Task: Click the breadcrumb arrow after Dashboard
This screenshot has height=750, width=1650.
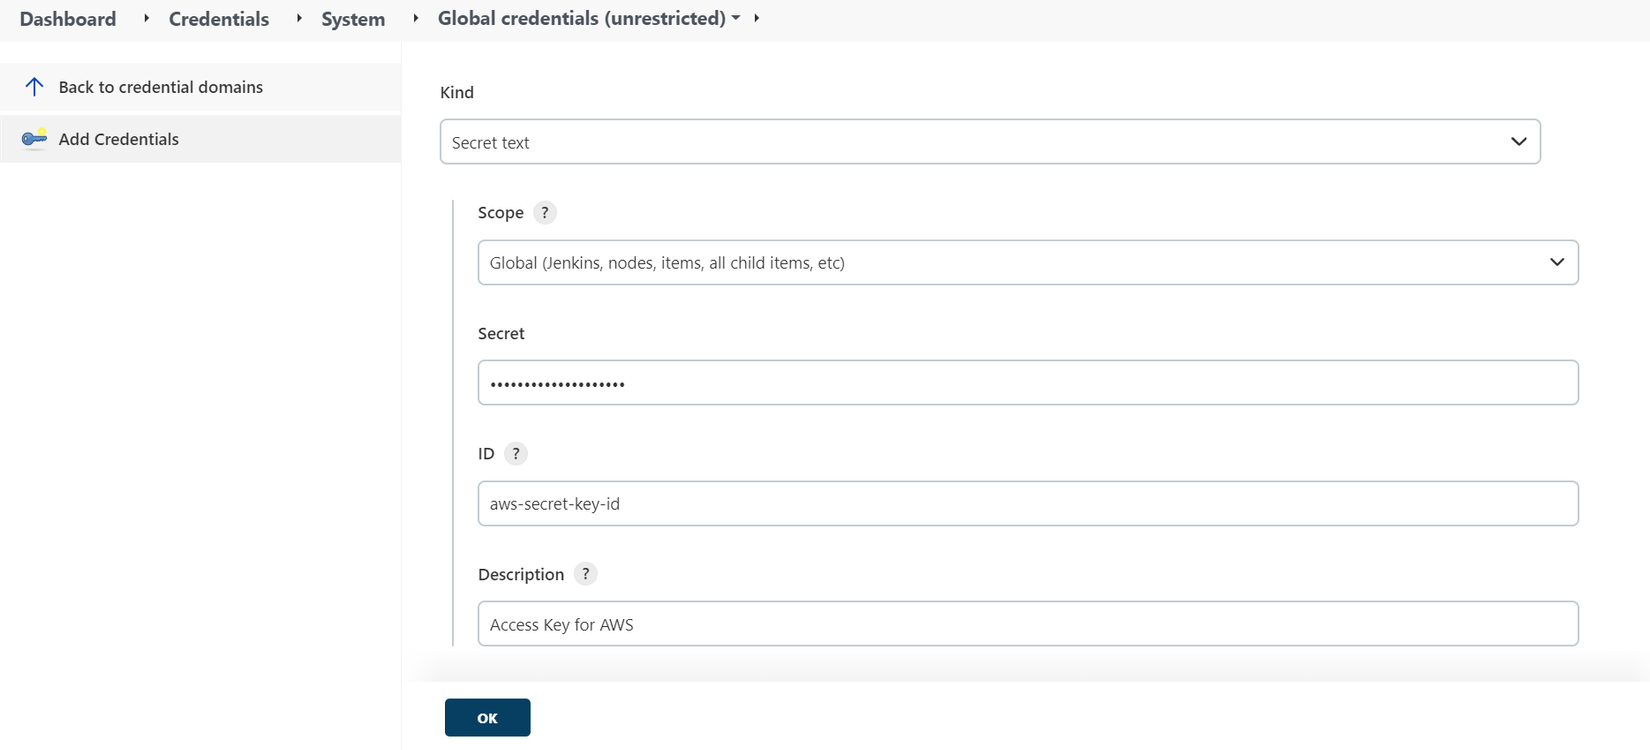Action: [x=147, y=18]
